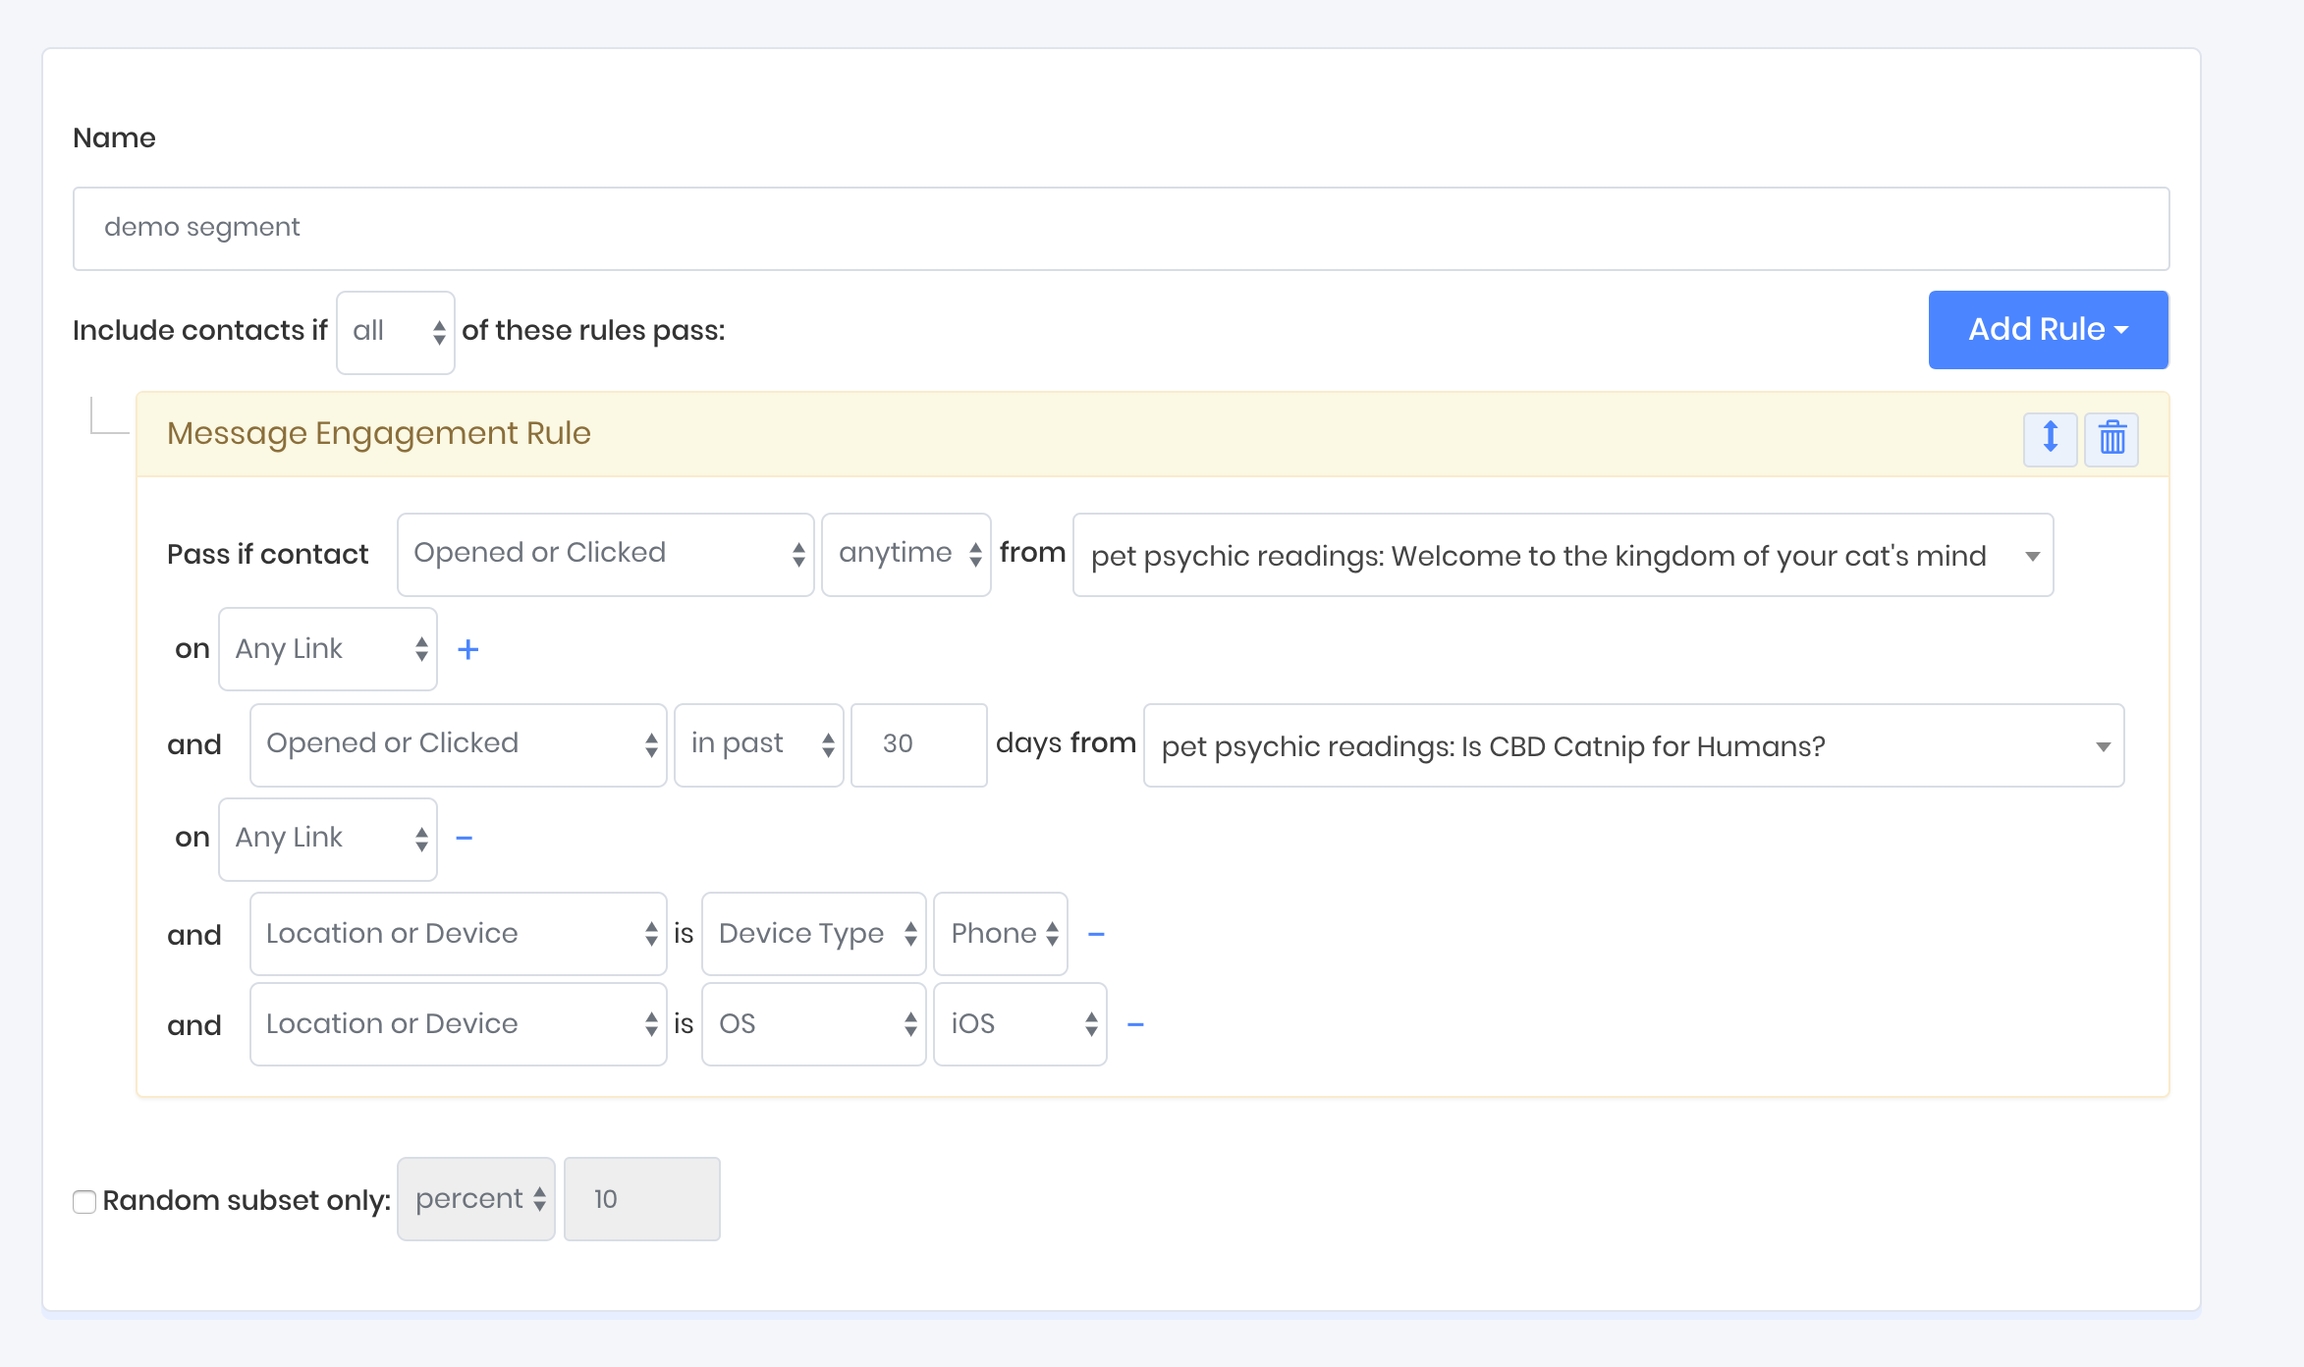Open the Phone device value dropdown
Viewport: 2304px width, 1367px height.
(x=1001, y=934)
